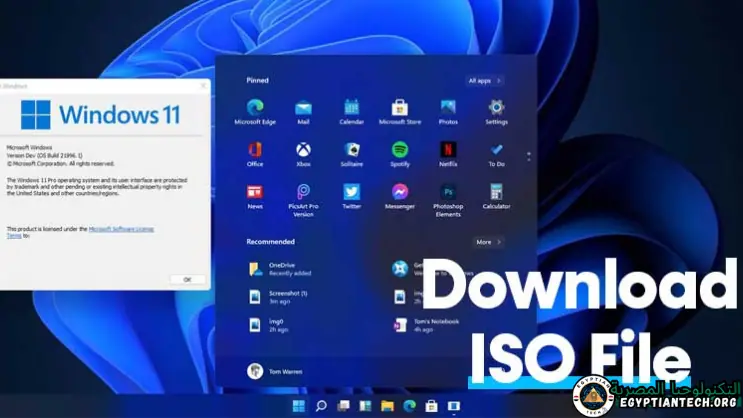Open the To Do app
743x418 pixels.
(496, 154)
